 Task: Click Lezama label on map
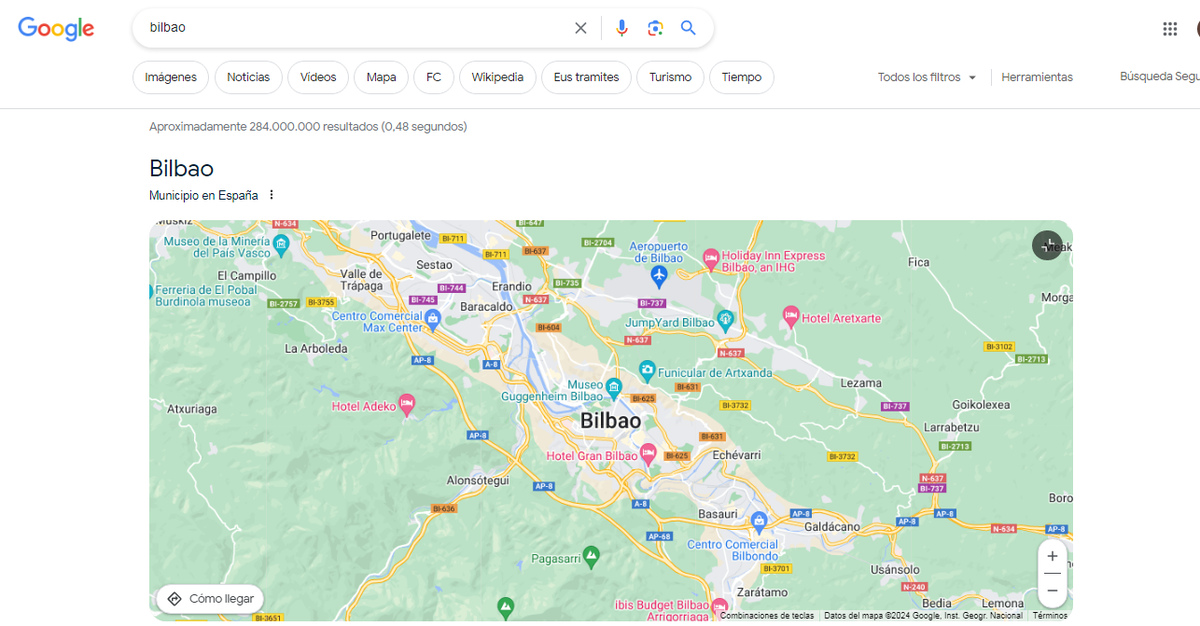[x=861, y=383]
